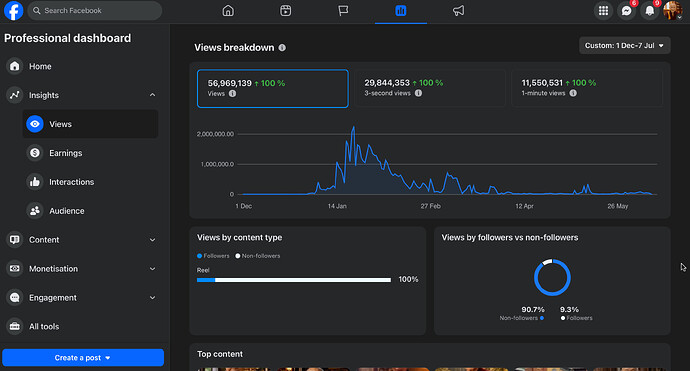Click the Reel label above the bar
The height and width of the screenshot is (371, 690).
point(203,270)
